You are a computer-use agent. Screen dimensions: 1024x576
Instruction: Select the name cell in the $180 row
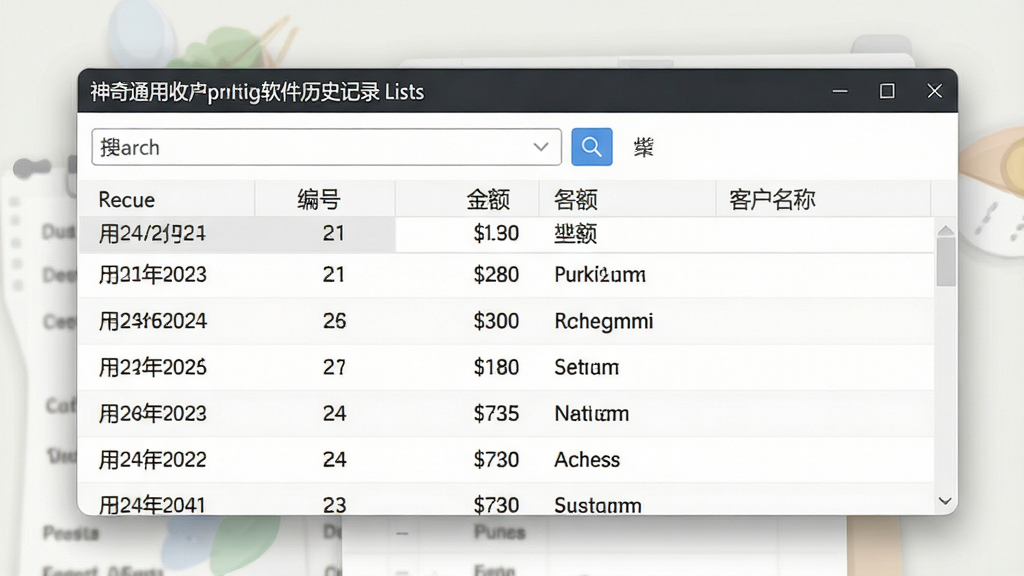click(x=586, y=367)
